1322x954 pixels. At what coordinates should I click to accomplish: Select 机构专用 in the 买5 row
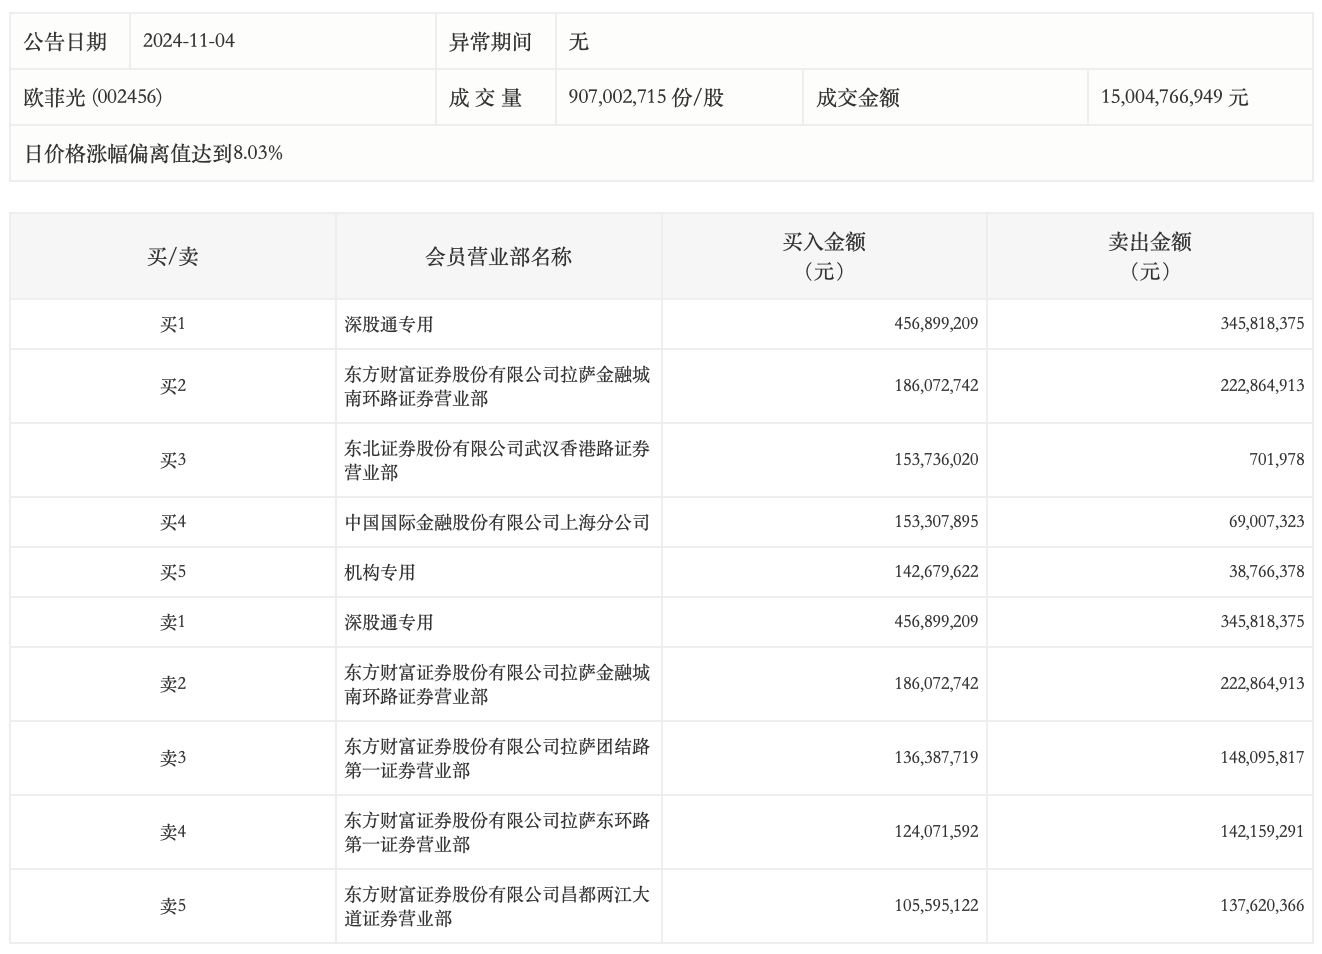coord(380,572)
